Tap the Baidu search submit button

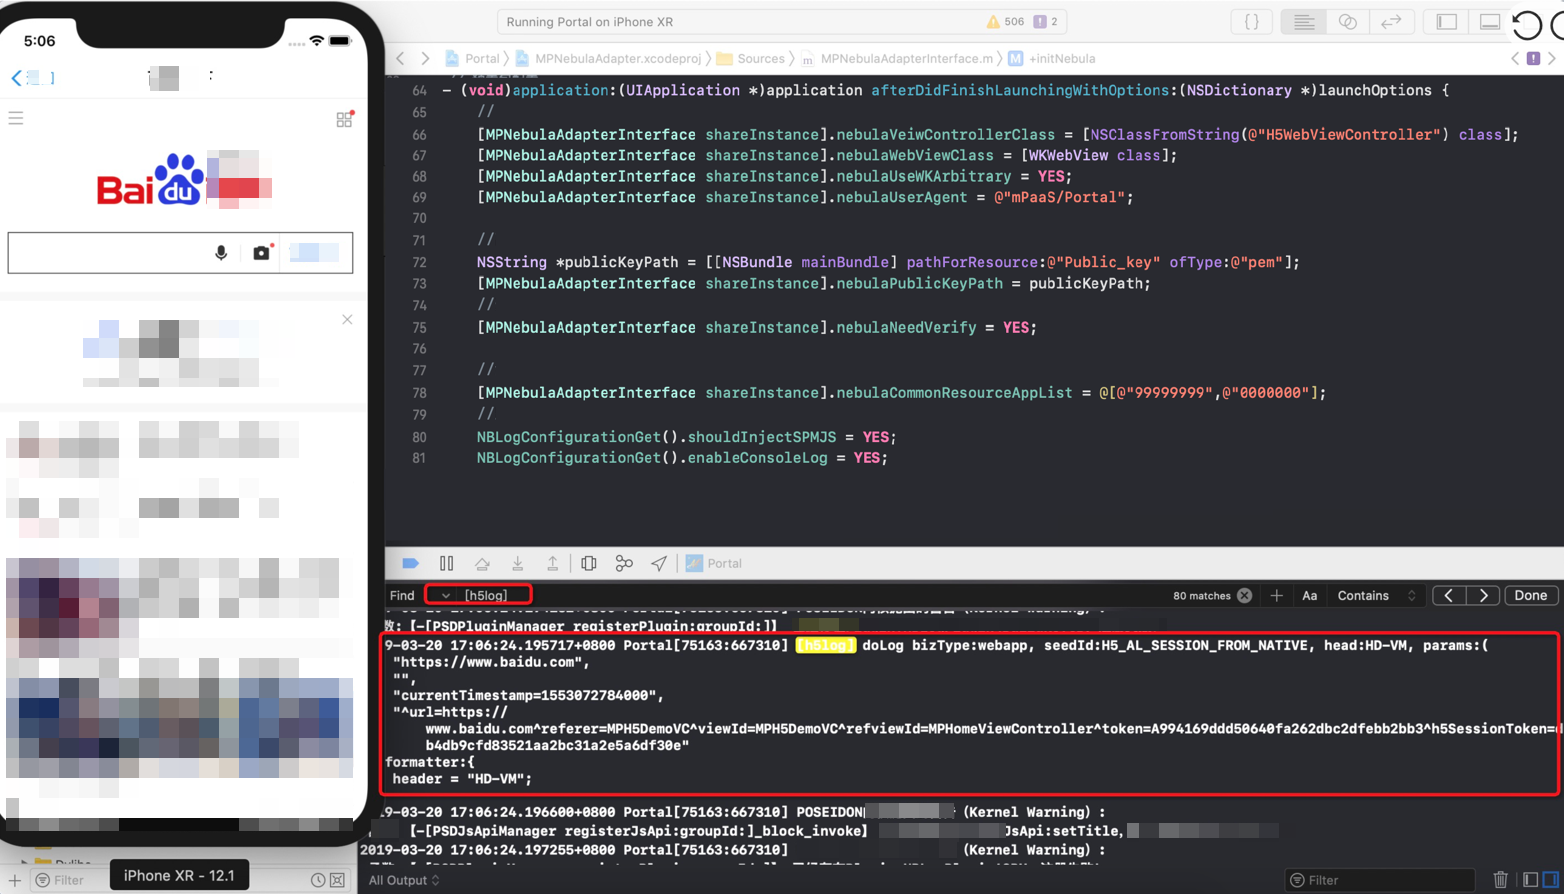[x=316, y=253]
